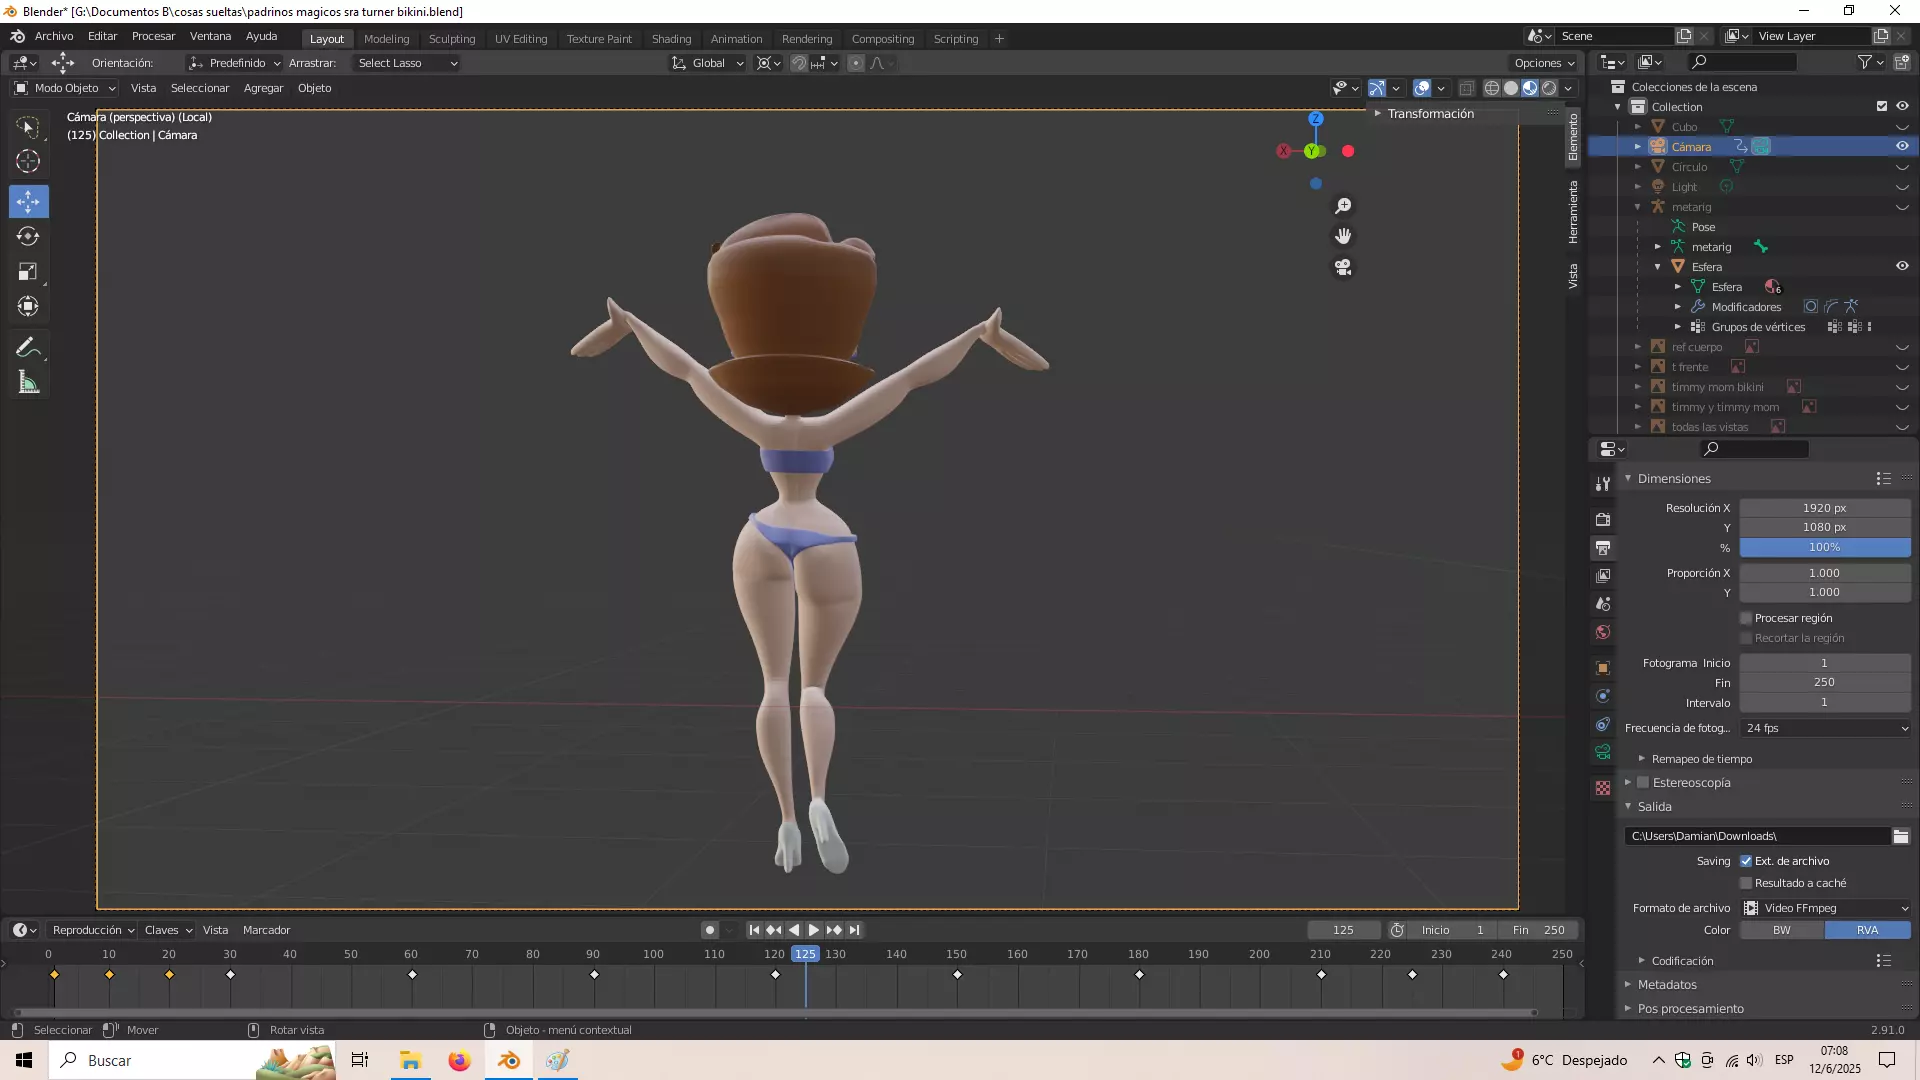Activate the Move tool

28,202
